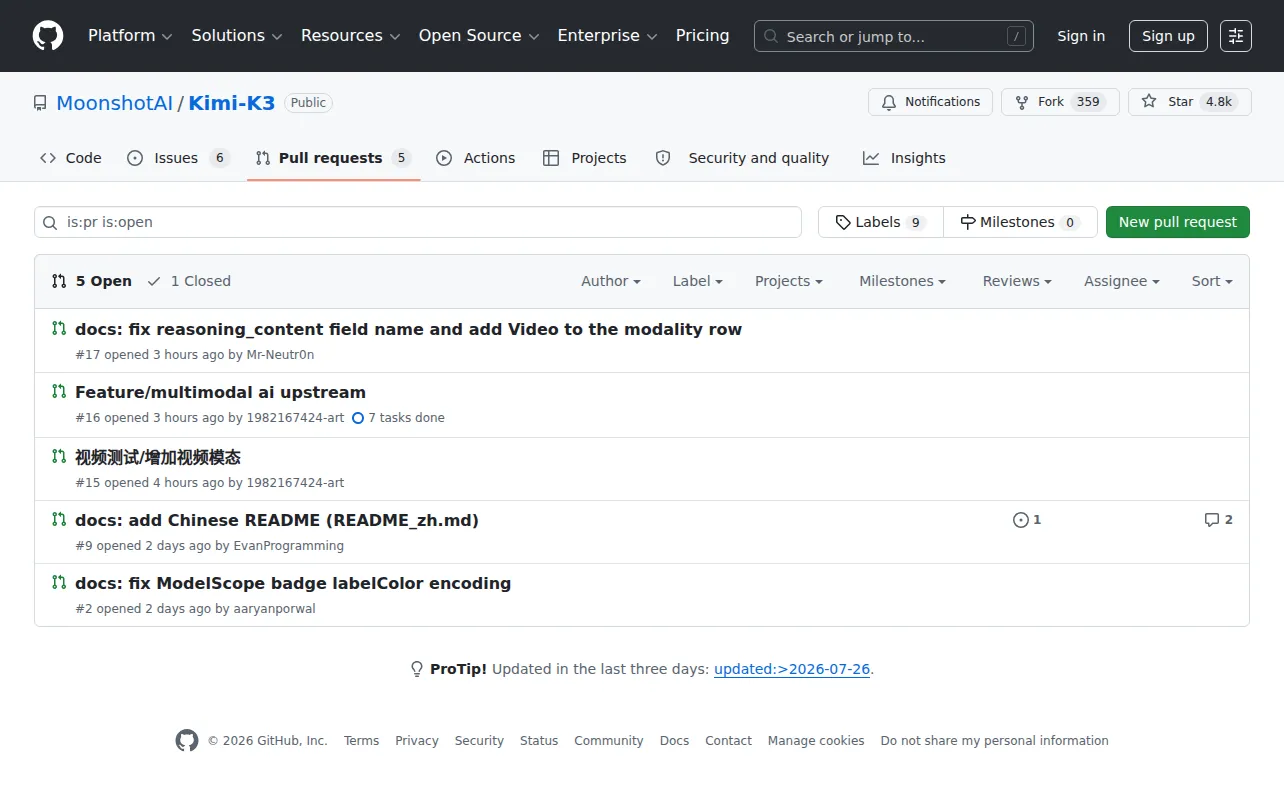Open the appearance settings icon button
Viewport: 1284px width, 794px height.
[x=1236, y=36]
